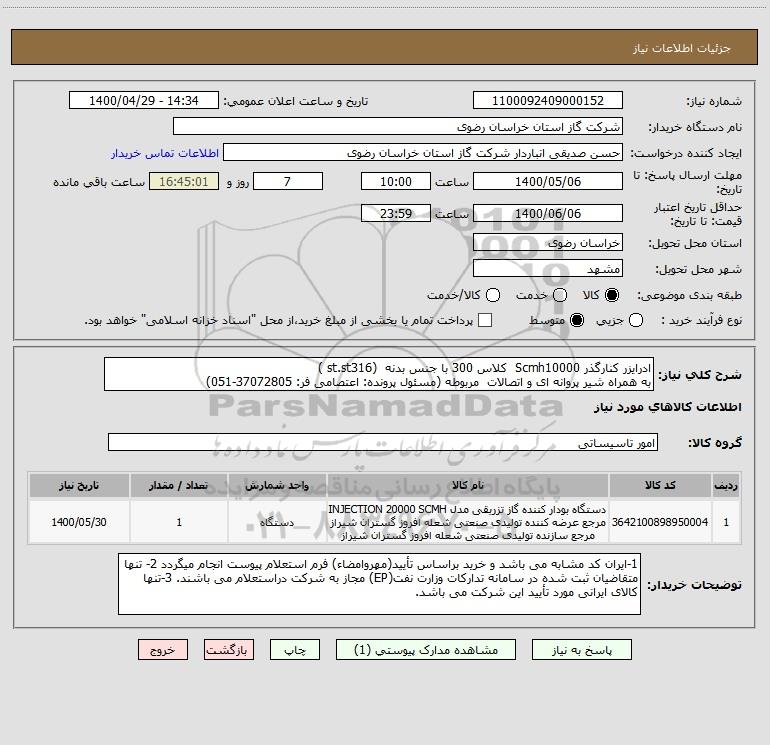This screenshot has height=745, width=770.
Task: Open 'اطلاعات تماس خریدار' link
Action: coord(165,153)
